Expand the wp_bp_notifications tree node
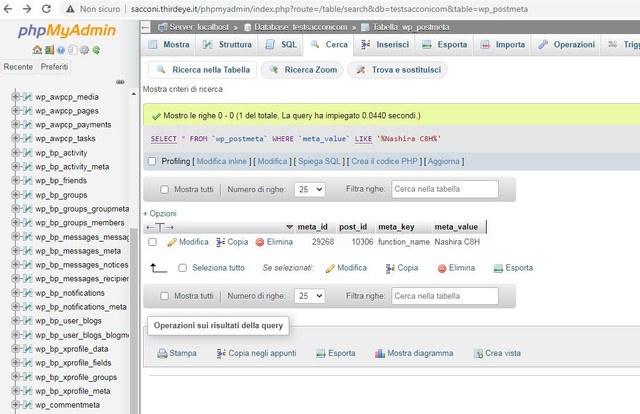This screenshot has width=640, height=414. (16, 293)
